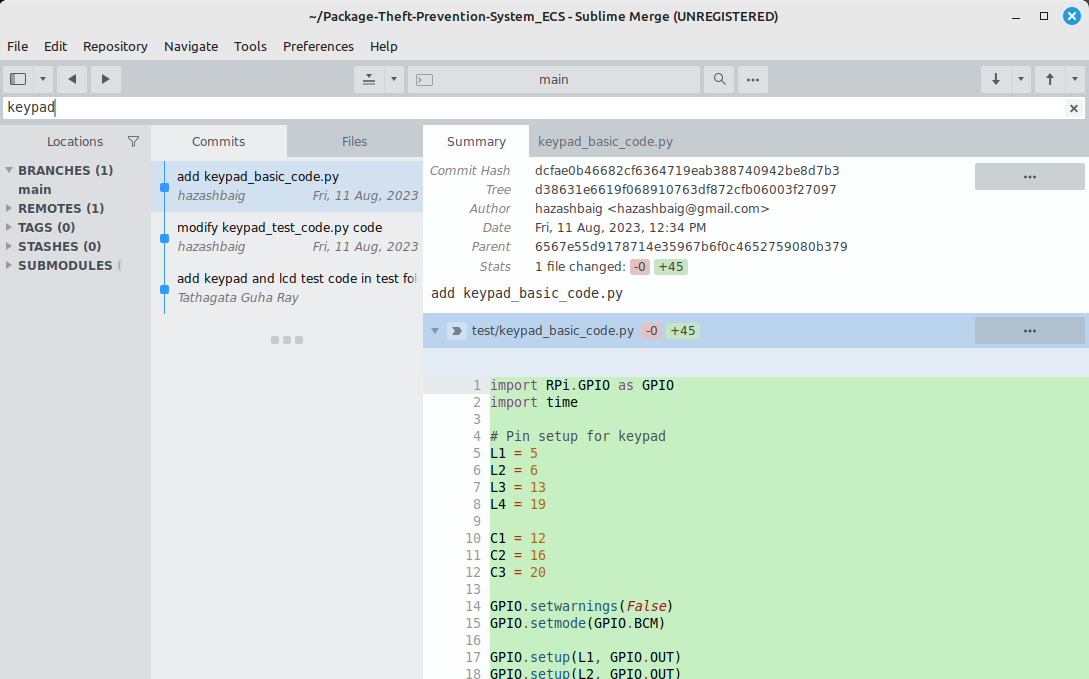Expand the STASHES section
Image resolution: width=1089 pixels, height=679 pixels.
[x=9, y=247]
